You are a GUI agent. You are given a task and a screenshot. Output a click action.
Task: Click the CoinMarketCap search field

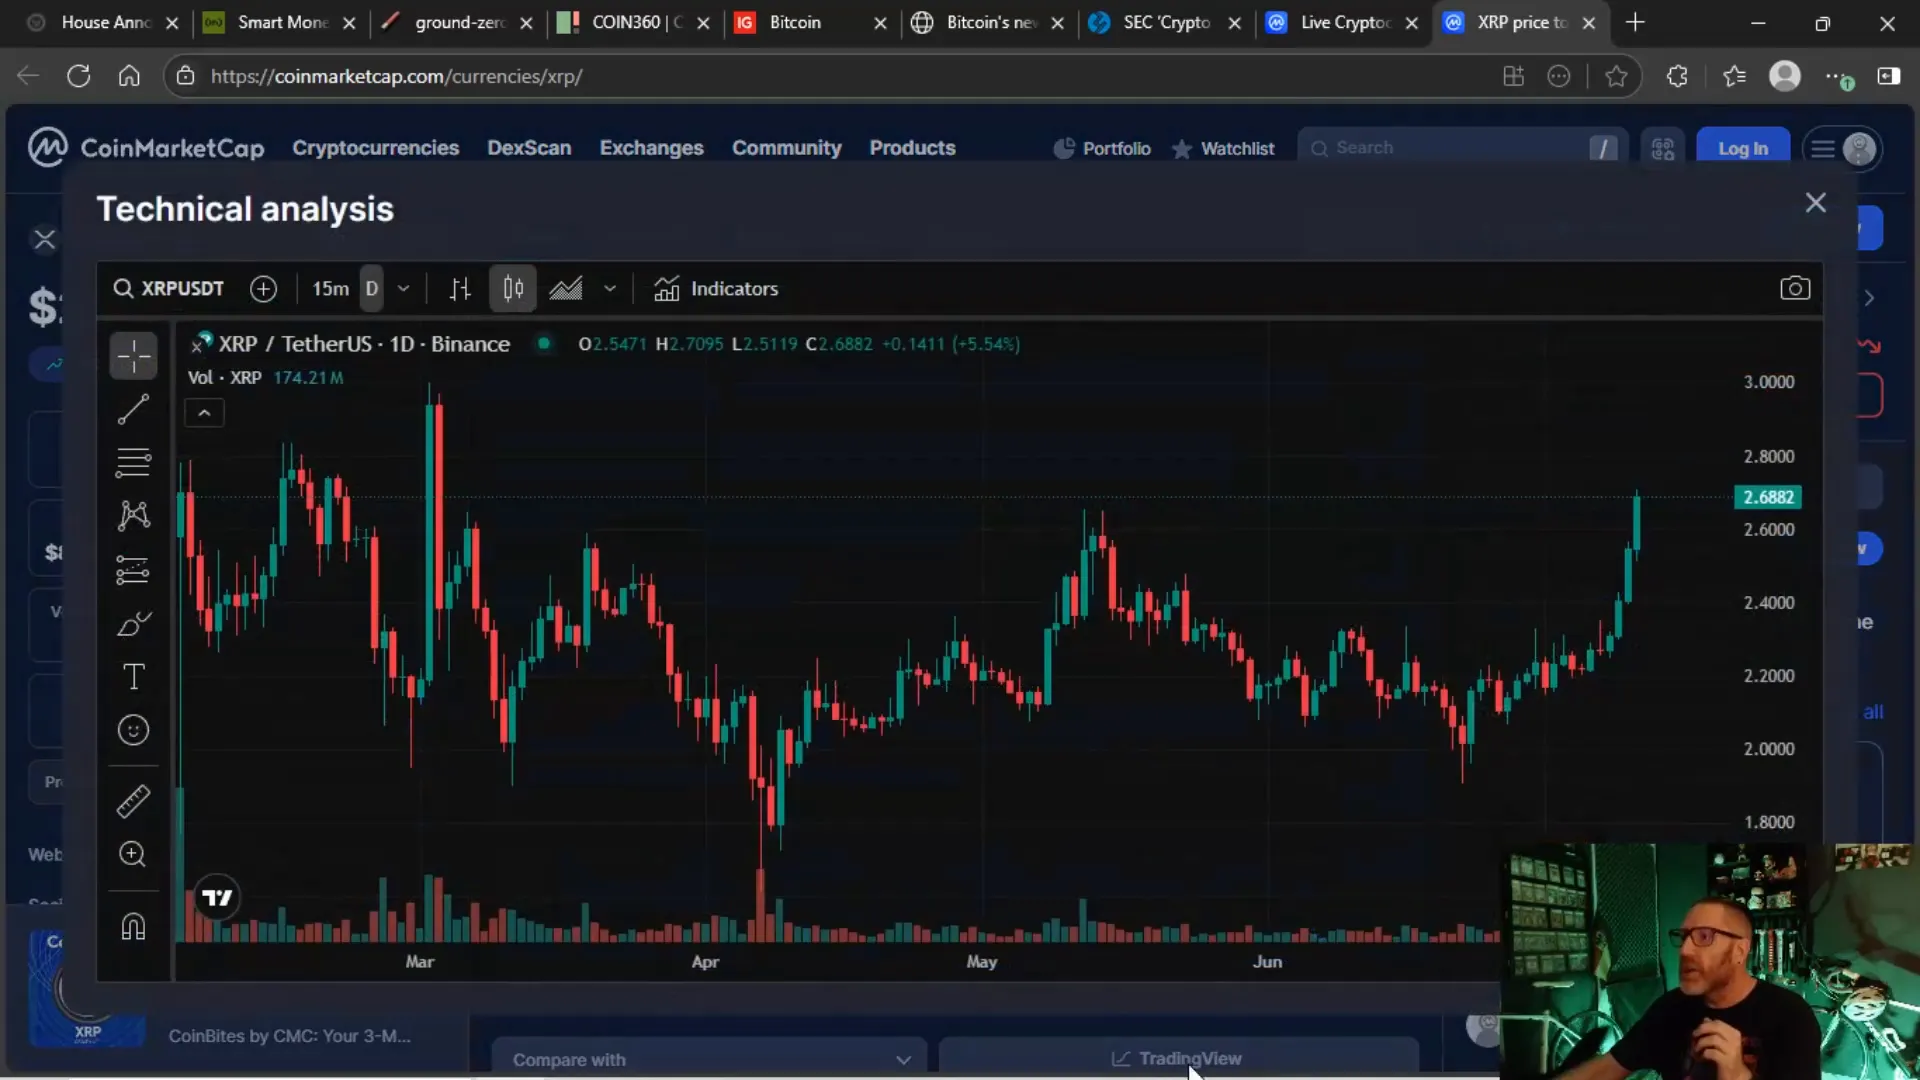point(1462,148)
